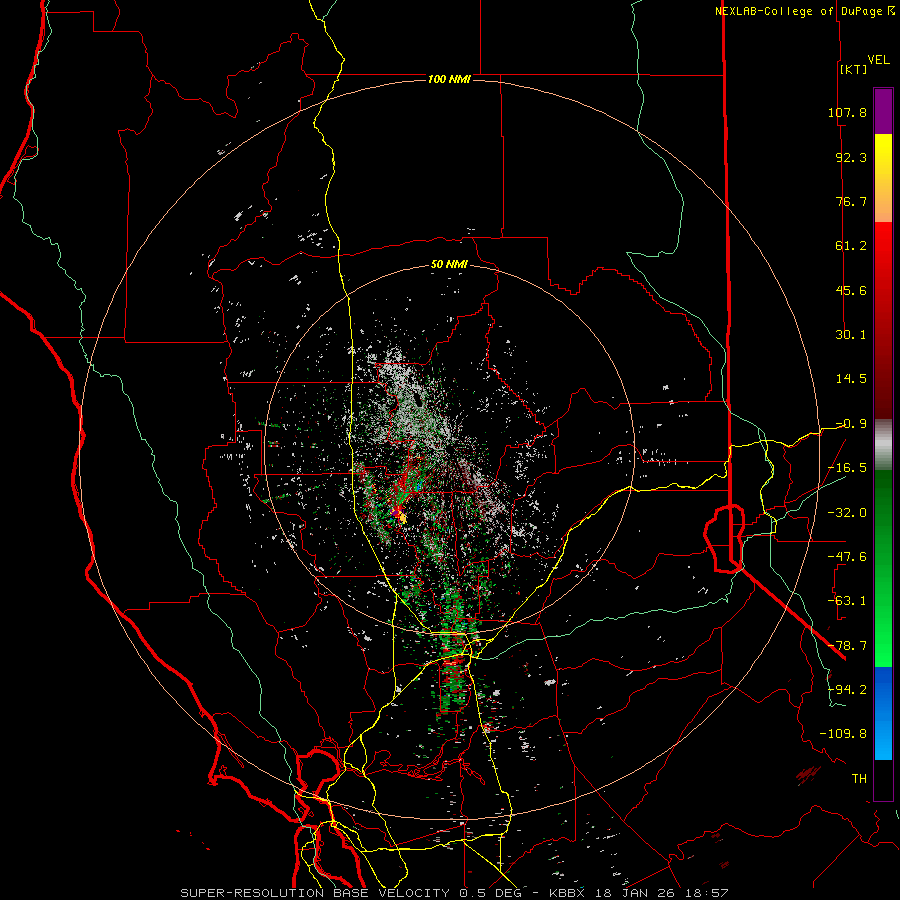Click the 76.7 value on velocity scale

coord(851,201)
